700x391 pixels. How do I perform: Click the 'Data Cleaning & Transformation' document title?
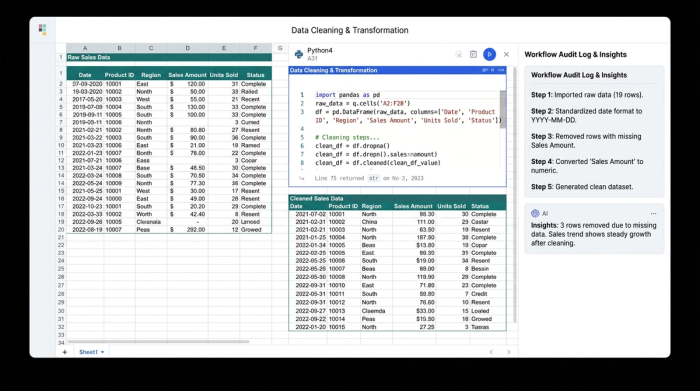(350, 30)
